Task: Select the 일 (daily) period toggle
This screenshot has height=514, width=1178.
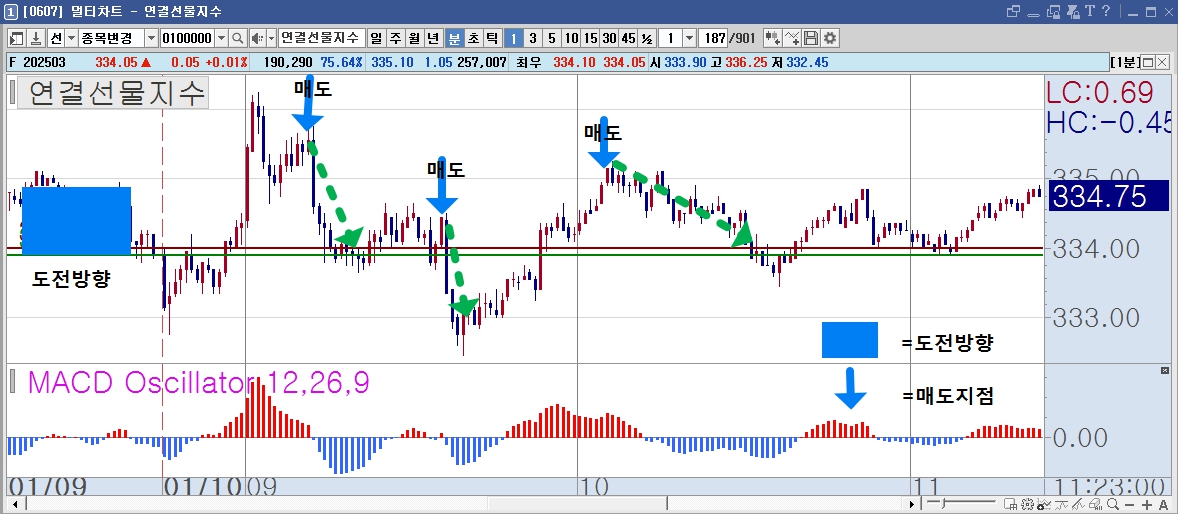Action: pos(376,38)
